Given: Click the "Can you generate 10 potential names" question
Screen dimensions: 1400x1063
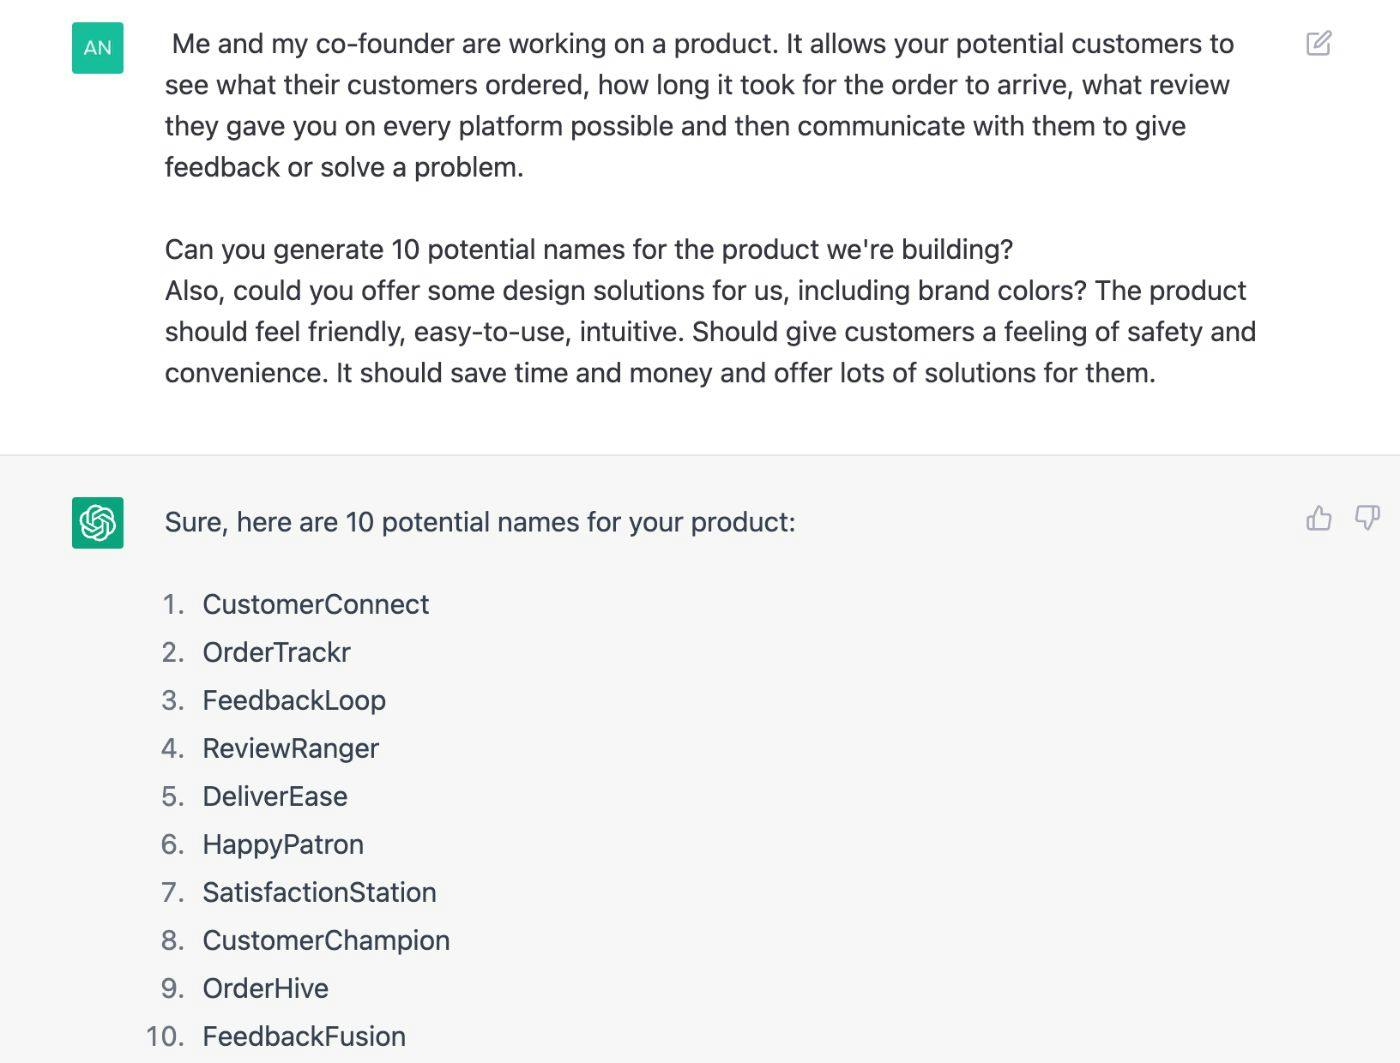Looking at the screenshot, I should [x=588, y=249].
